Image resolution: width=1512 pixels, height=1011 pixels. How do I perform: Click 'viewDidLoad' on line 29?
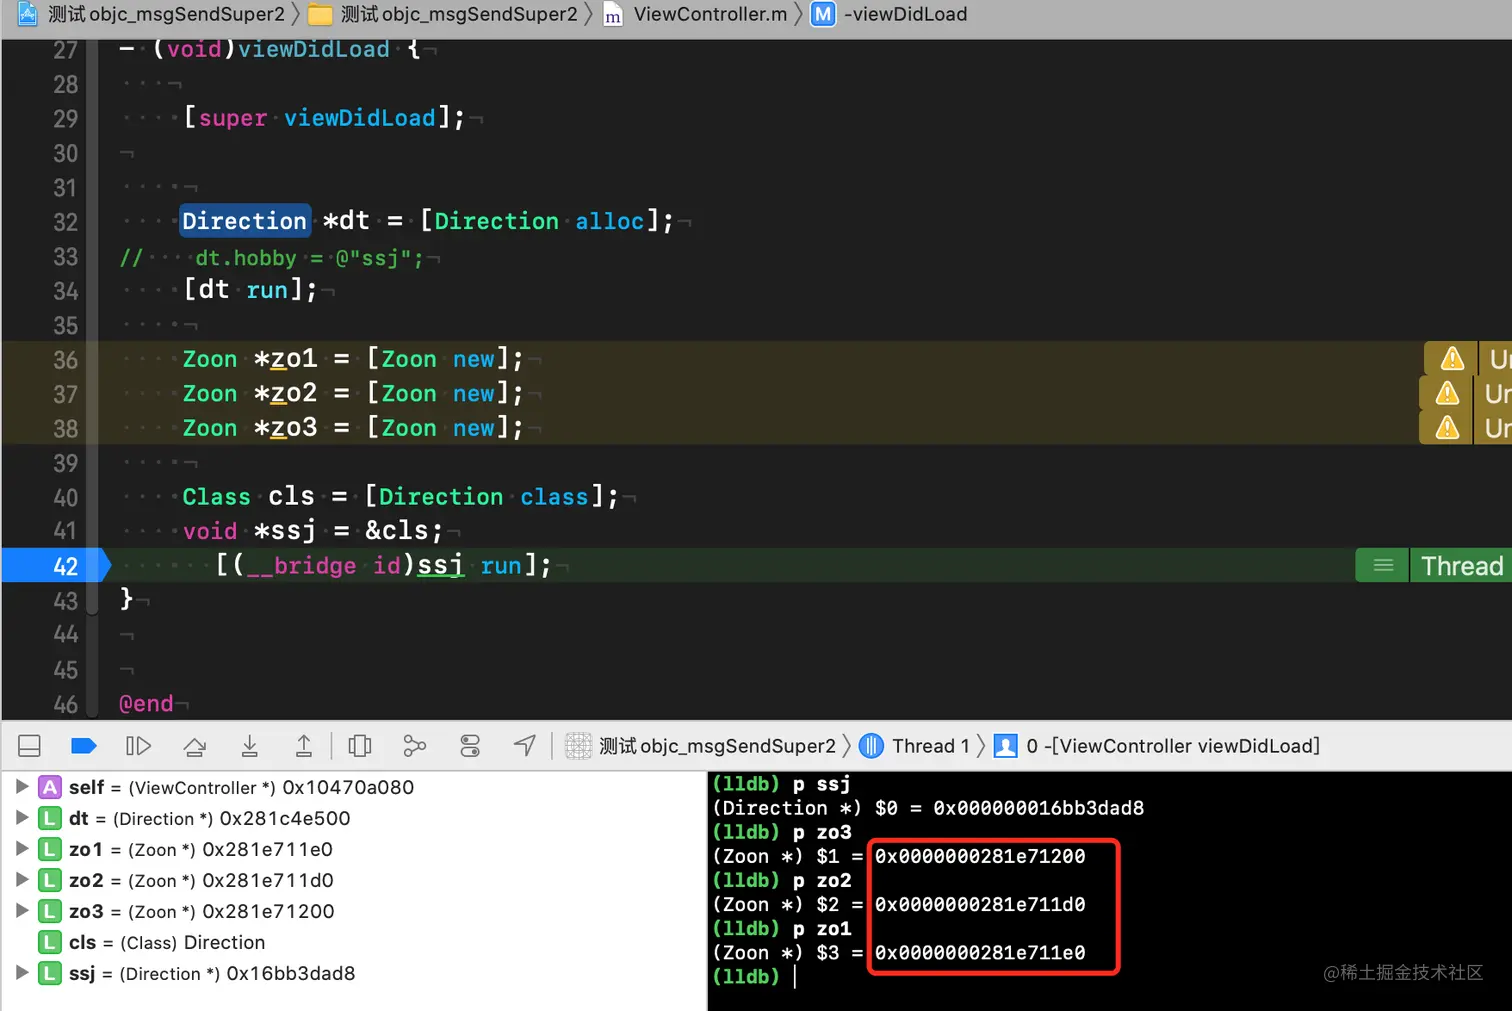[x=360, y=118]
